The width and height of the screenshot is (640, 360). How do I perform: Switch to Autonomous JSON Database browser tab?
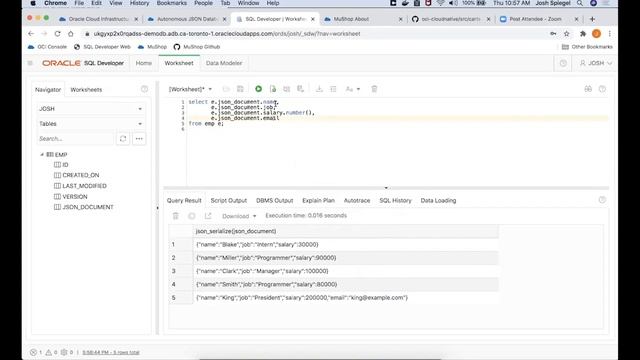click(187, 19)
